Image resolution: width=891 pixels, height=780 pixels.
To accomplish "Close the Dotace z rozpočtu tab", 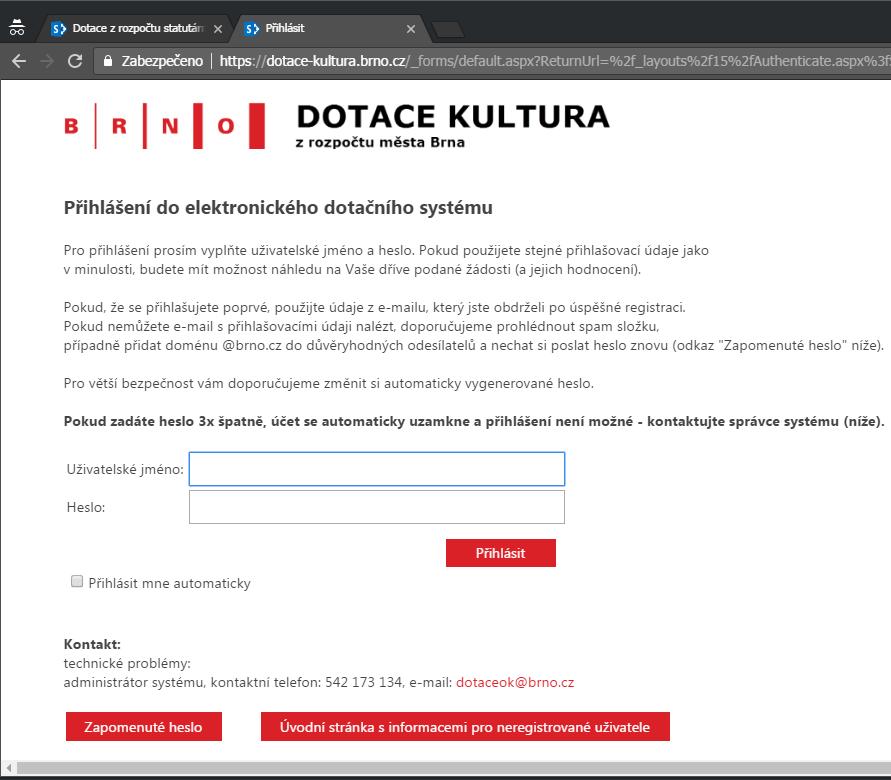I will point(218,29).
